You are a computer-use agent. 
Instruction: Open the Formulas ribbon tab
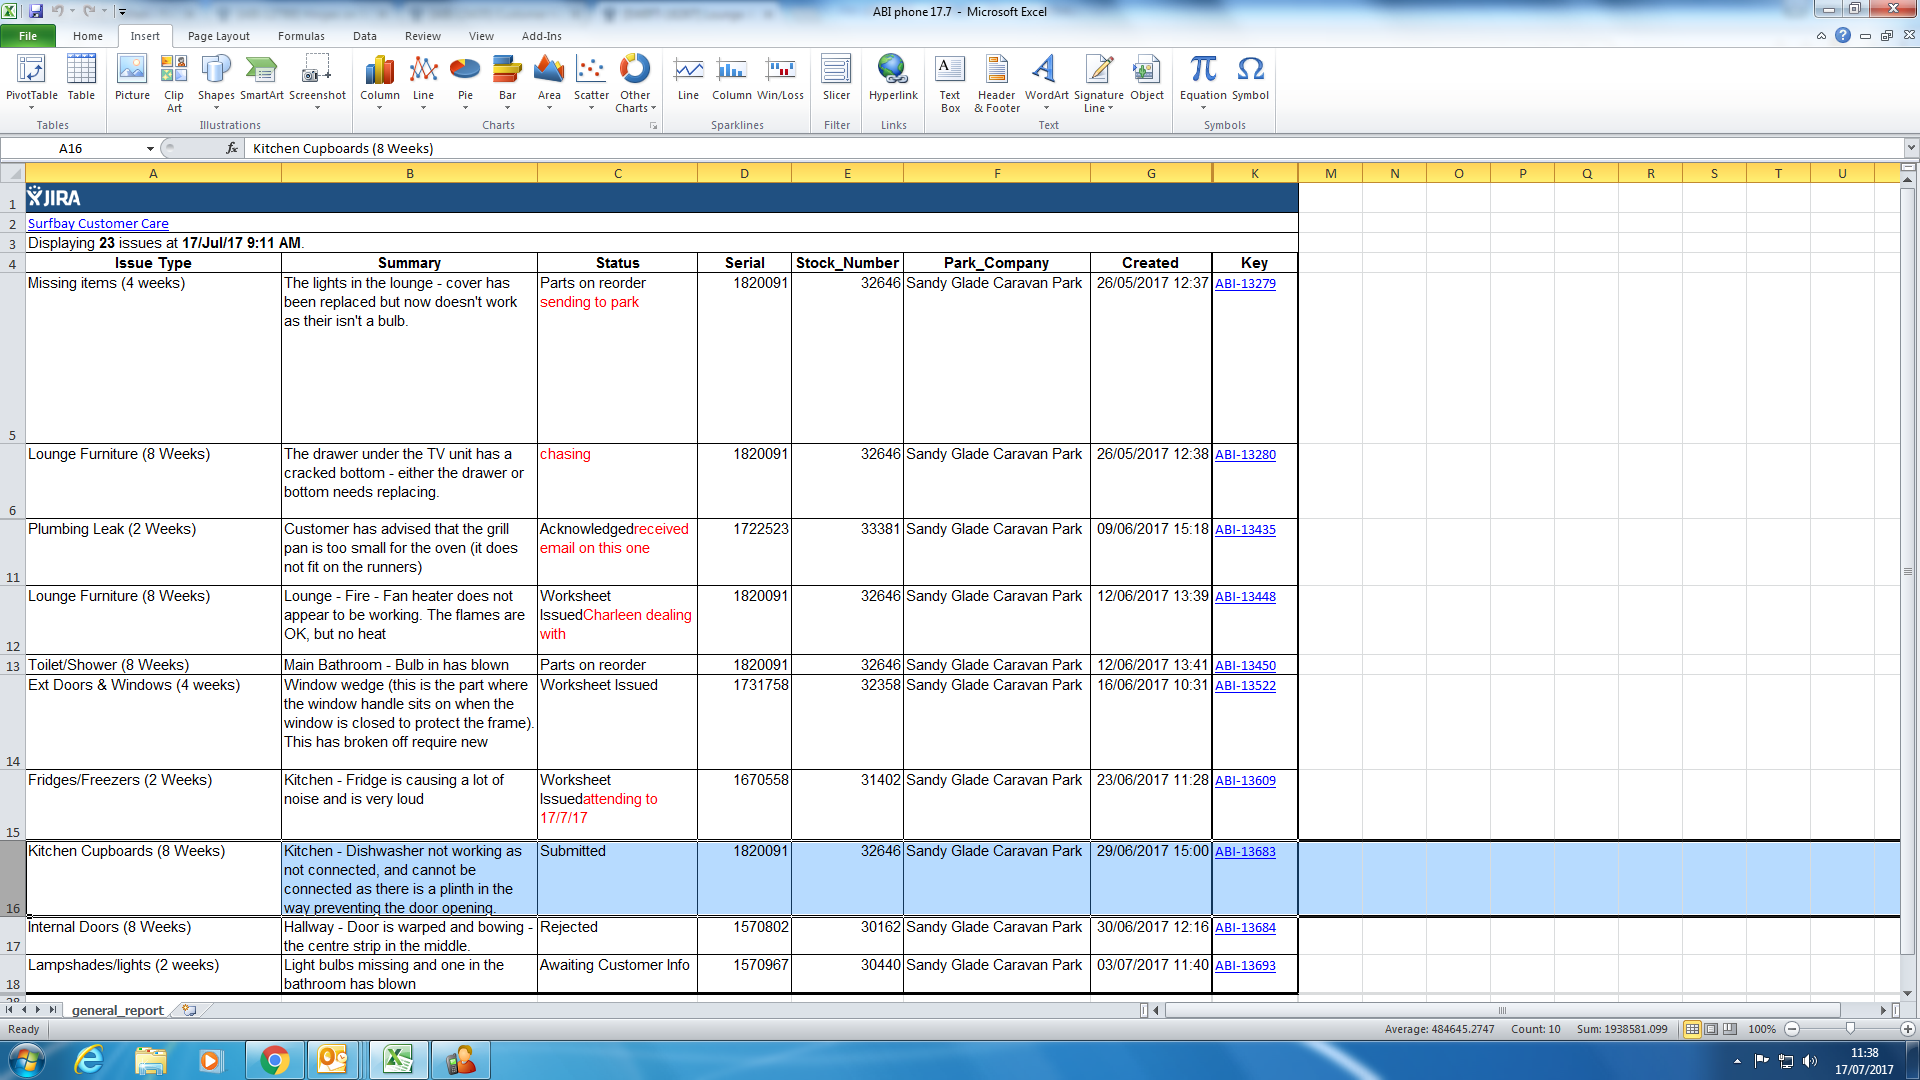pos(301,36)
